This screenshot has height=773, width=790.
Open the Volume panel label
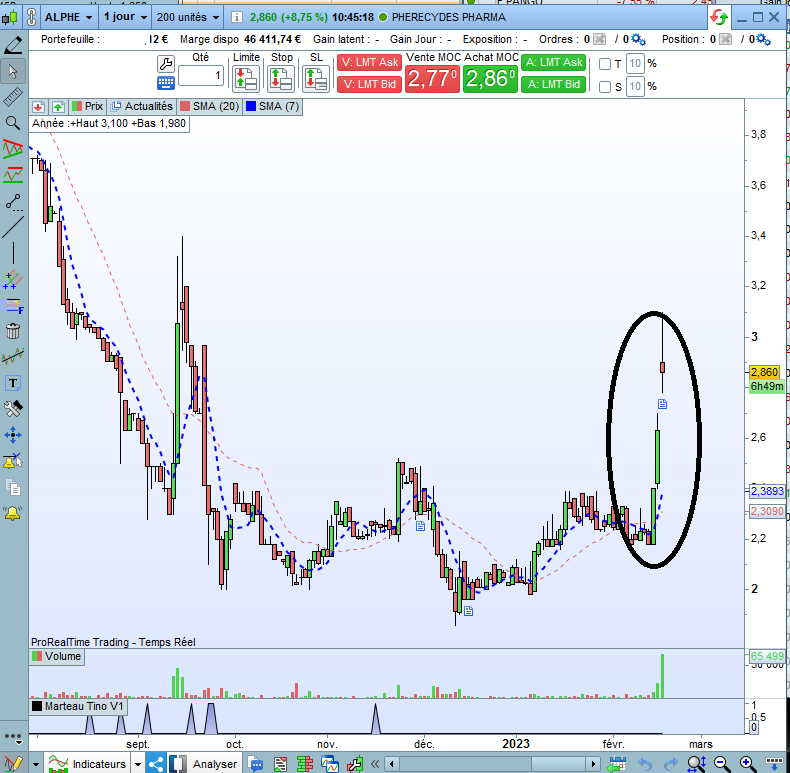pyautogui.click(x=56, y=656)
